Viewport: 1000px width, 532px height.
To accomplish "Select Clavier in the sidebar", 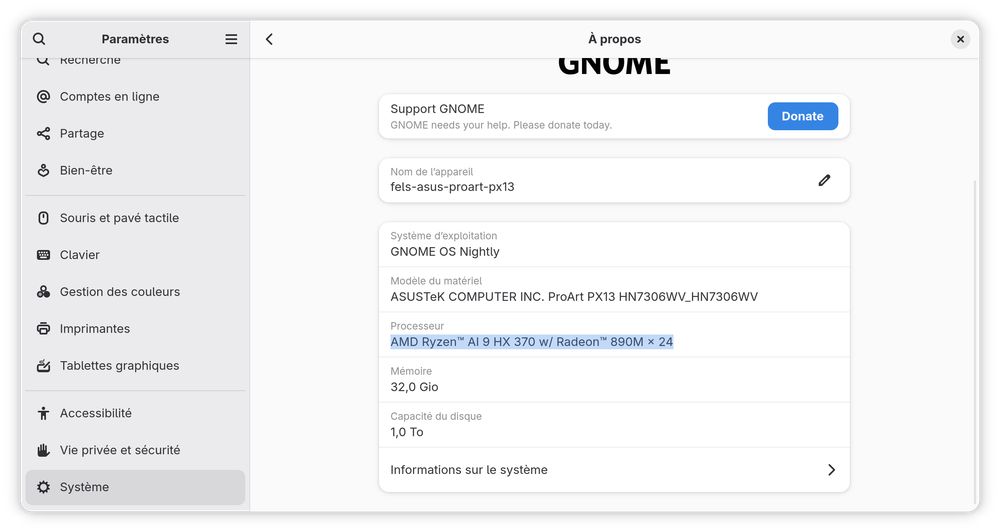I will tap(135, 255).
